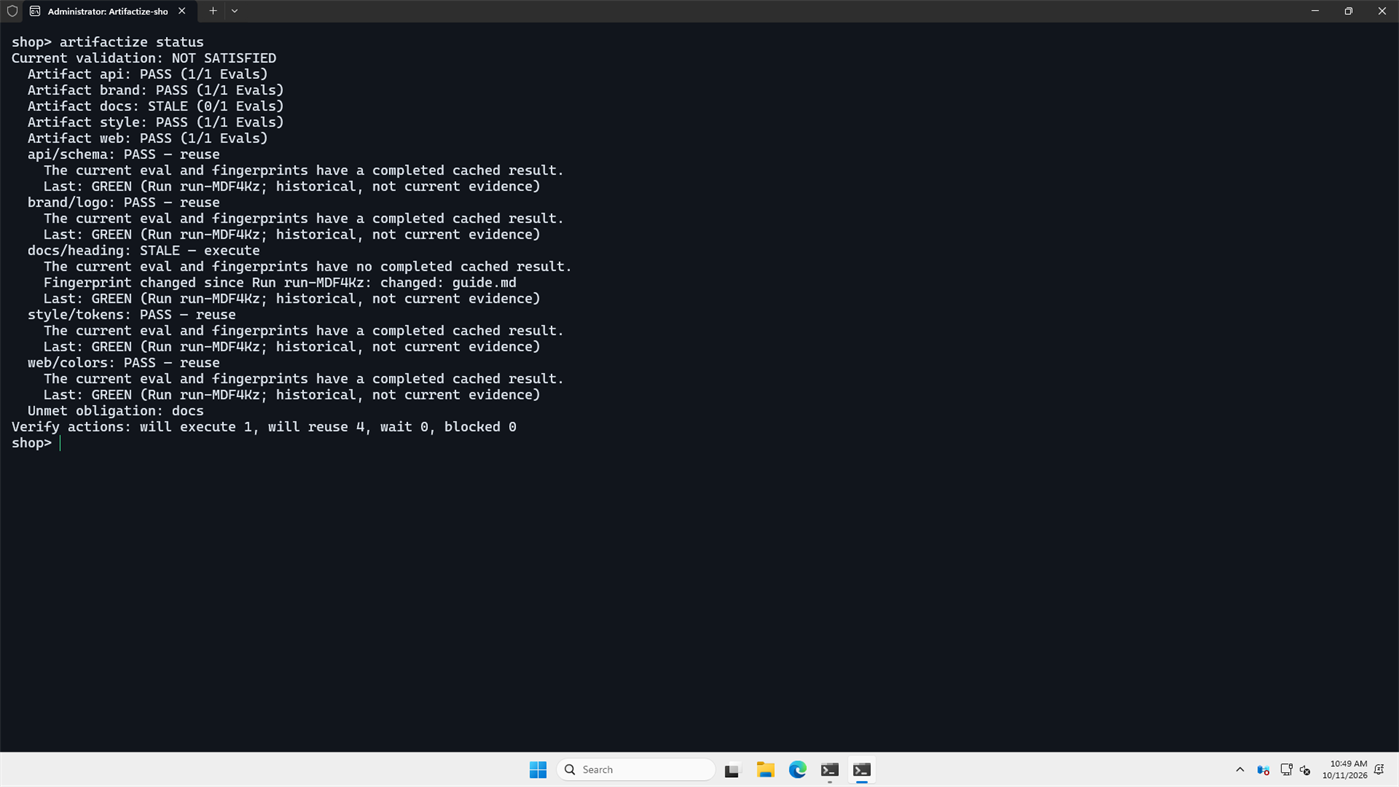
Task: Click the 'api/schema: PASS — reuse' line
Action: click(124, 154)
